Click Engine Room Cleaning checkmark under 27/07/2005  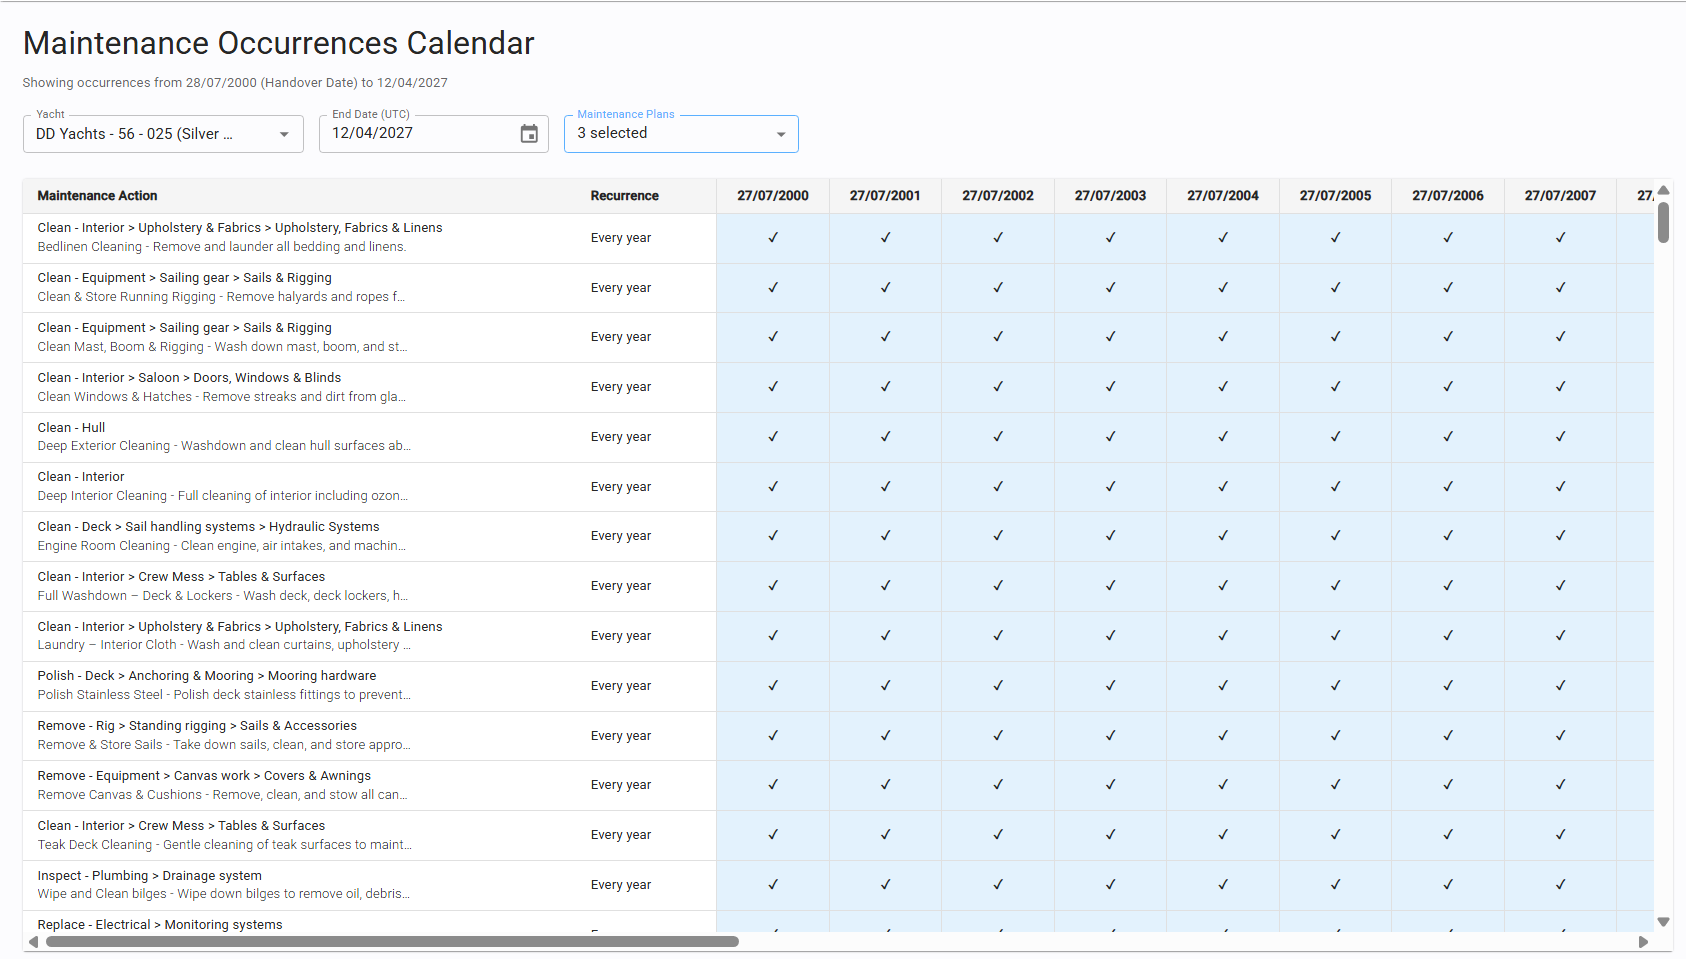(1335, 536)
